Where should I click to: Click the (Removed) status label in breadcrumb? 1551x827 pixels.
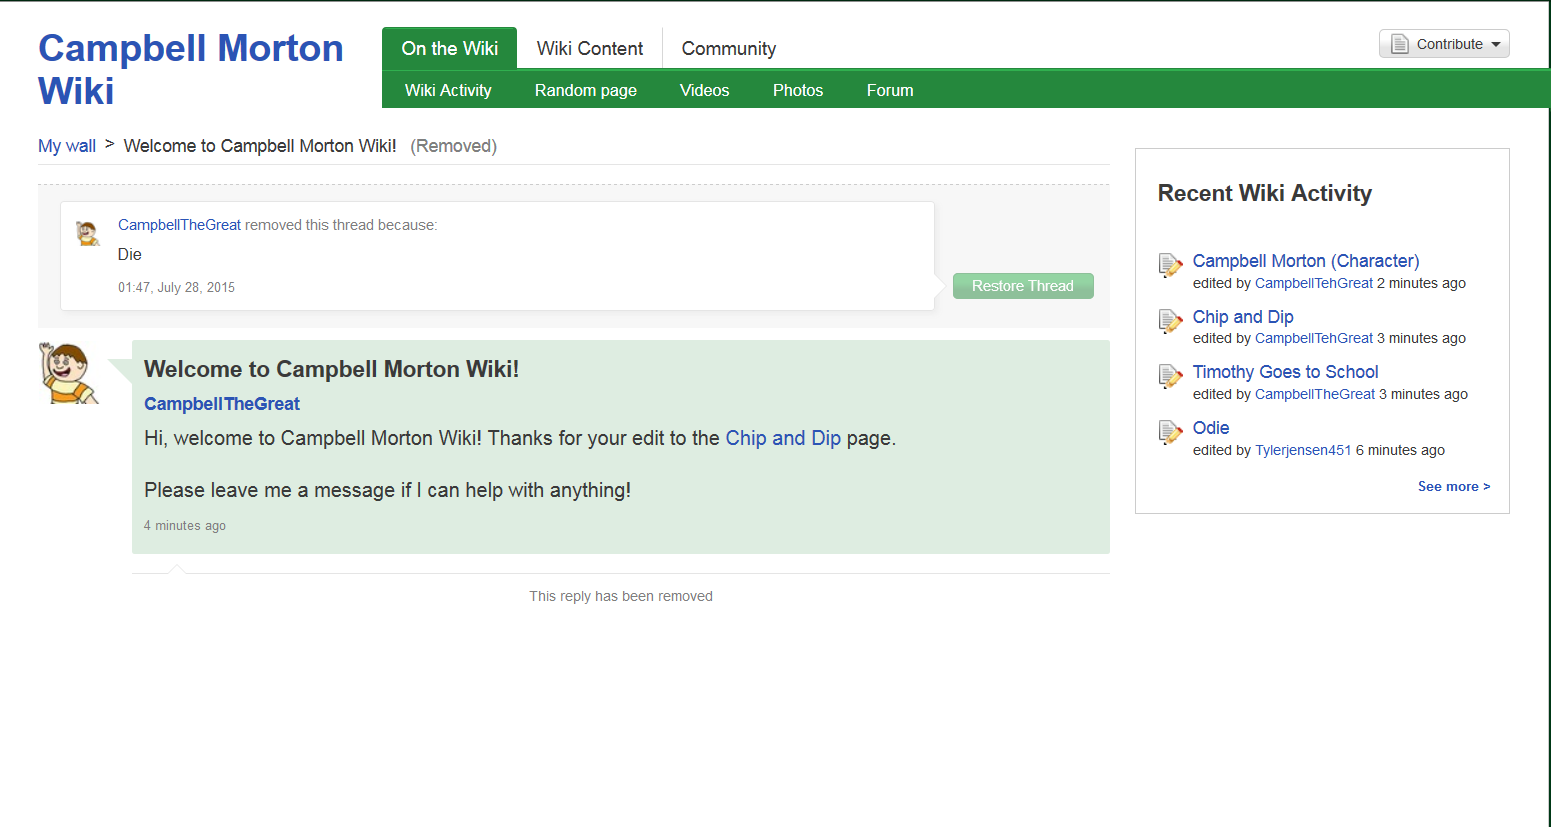453,146
